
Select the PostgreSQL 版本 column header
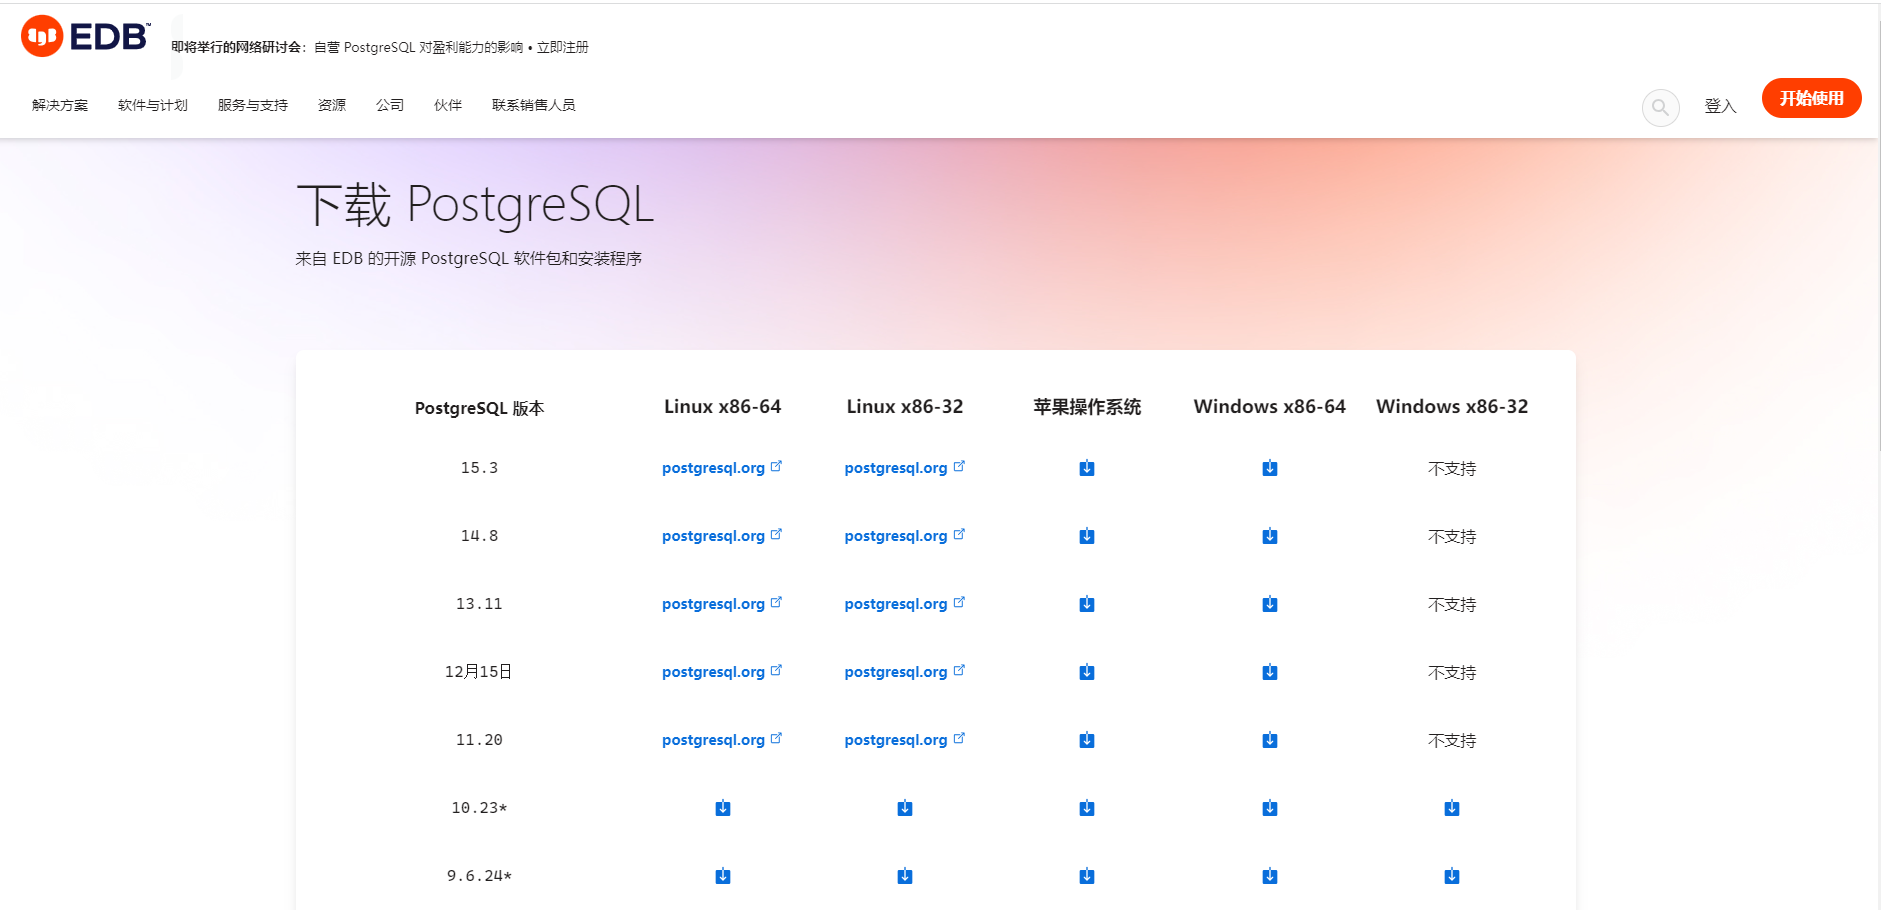[x=479, y=408]
